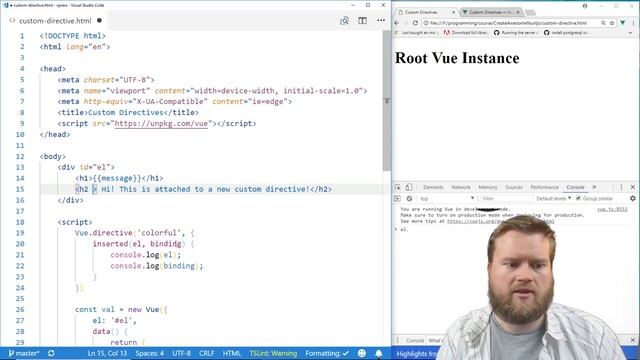Open 'Running the server' GitHub bookmark
The height and width of the screenshot is (360, 640).
[x=516, y=33]
